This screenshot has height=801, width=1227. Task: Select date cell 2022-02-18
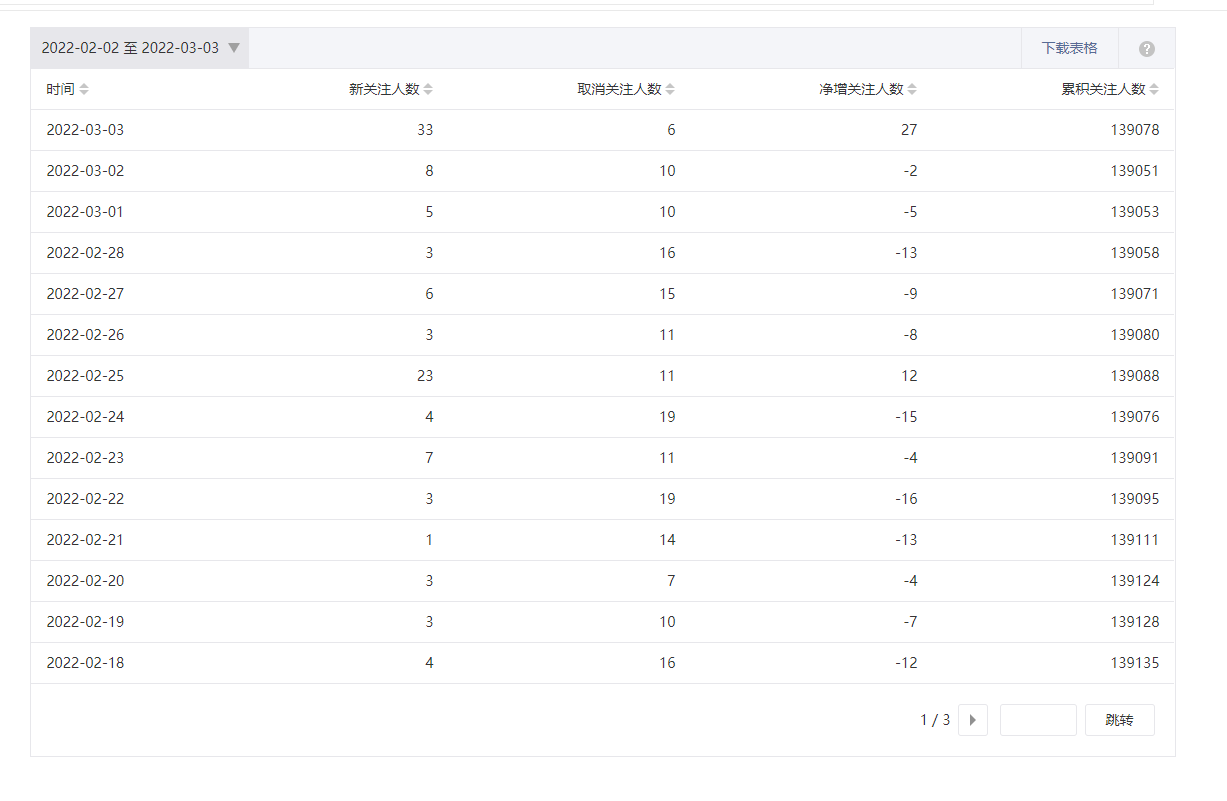85,663
